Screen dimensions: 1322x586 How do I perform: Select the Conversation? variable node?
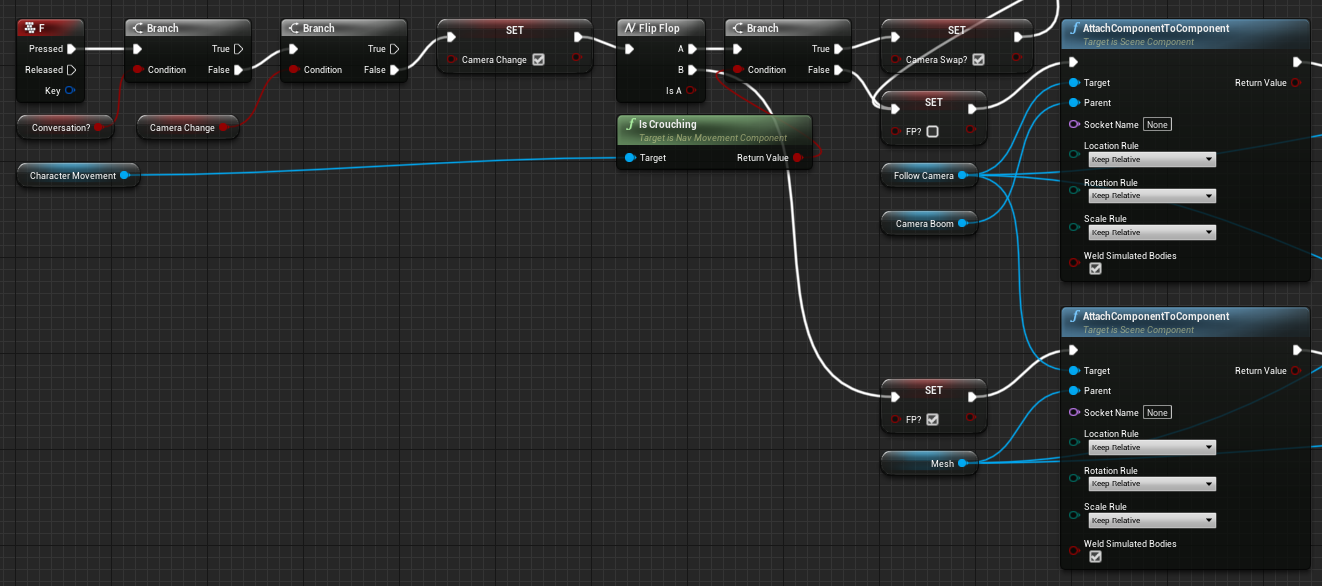(x=60, y=128)
